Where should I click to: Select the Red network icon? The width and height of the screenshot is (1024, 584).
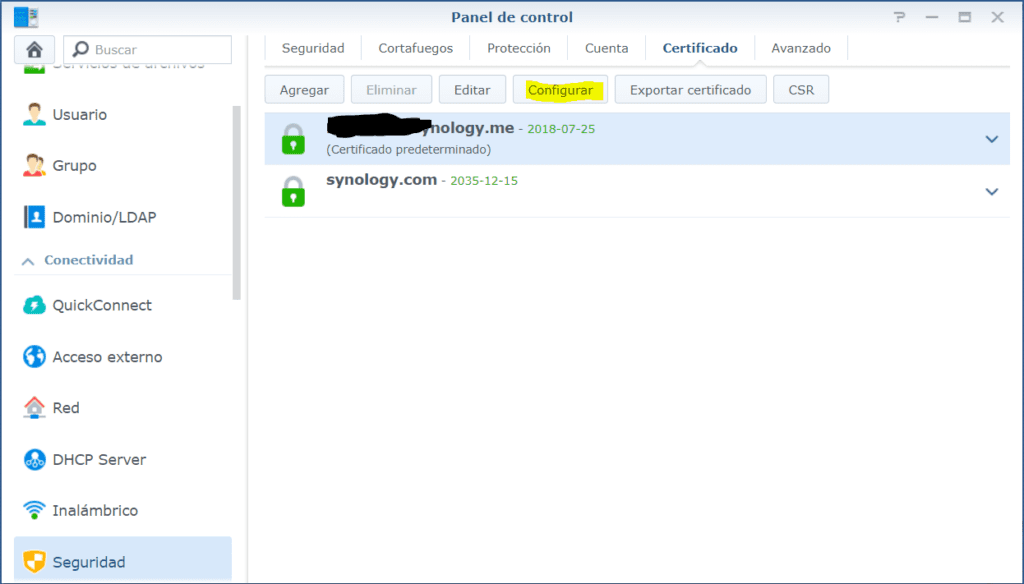[x=35, y=408]
